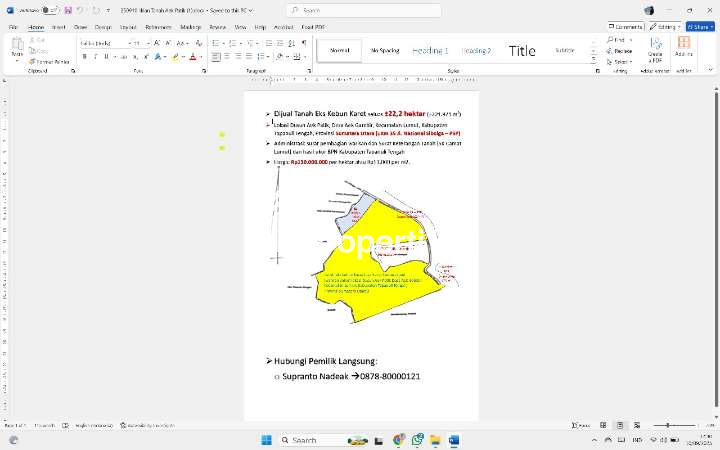Open the Design ribbon tab
The height and width of the screenshot is (450, 720).
(x=103, y=27)
